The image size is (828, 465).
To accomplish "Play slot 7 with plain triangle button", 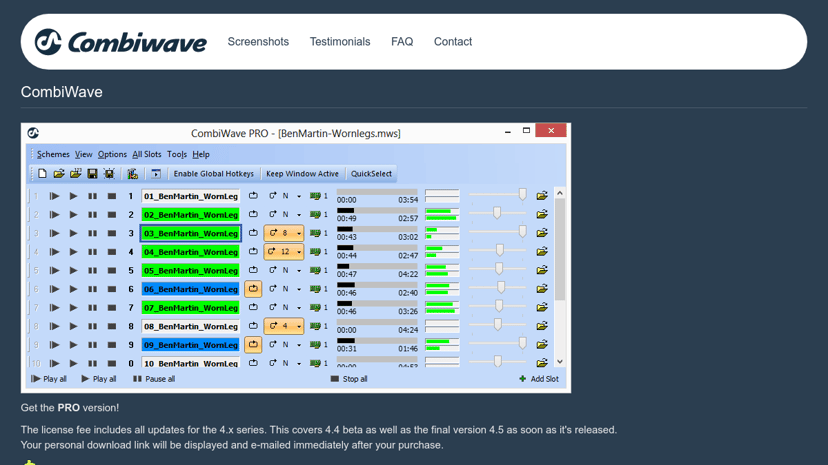I will click(73, 308).
